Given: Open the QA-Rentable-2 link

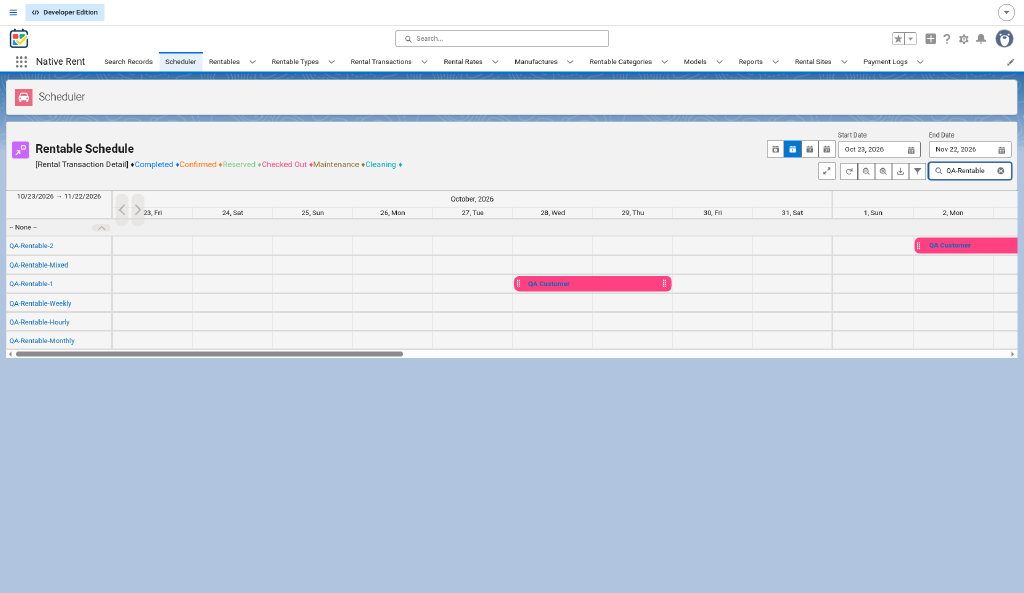Looking at the screenshot, I should point(31,246).
